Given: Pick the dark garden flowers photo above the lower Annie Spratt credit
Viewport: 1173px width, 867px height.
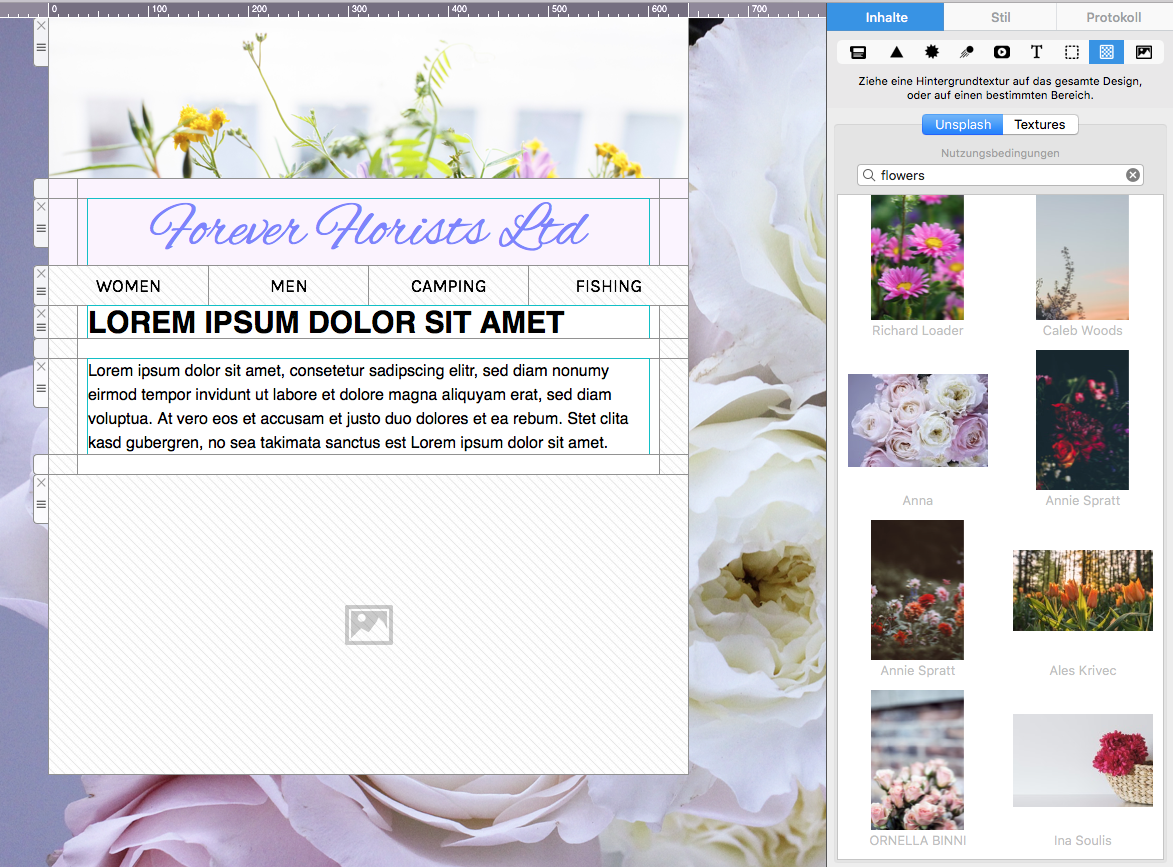Looking at the screenshot, I should coord(917,589).
